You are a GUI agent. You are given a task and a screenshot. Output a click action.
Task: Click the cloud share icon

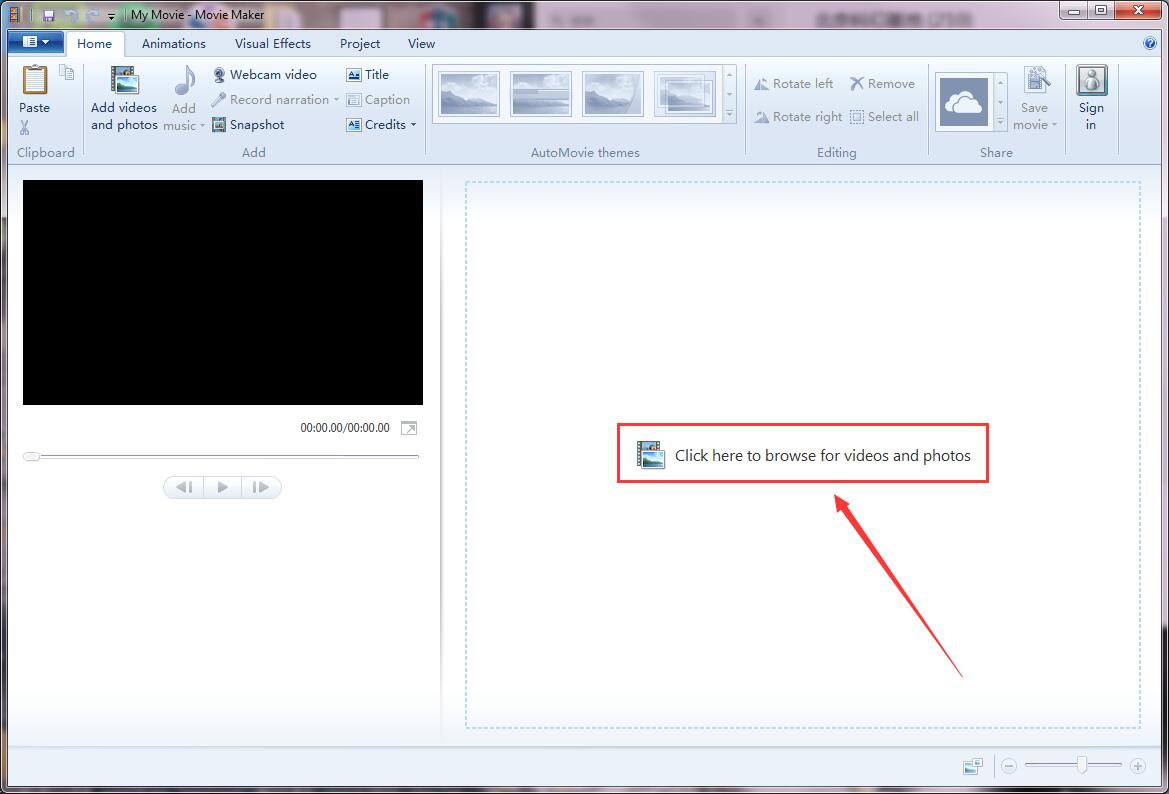963,102
